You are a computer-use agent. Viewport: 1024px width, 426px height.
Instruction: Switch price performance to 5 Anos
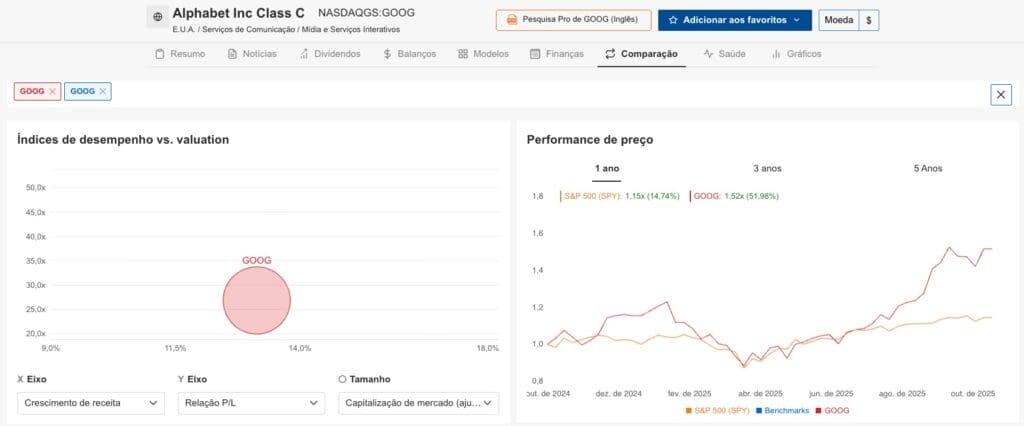click(928, 169)
